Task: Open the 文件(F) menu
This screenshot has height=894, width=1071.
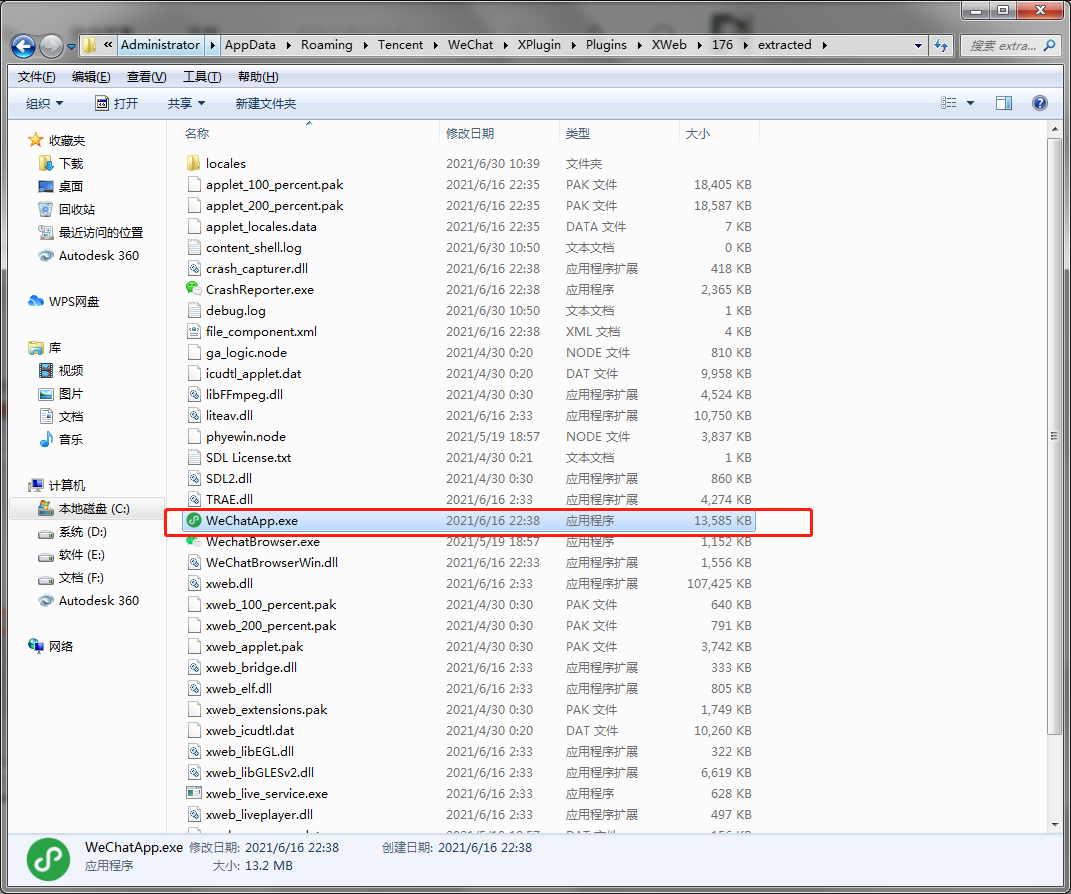Action: (x=36, y=76)
